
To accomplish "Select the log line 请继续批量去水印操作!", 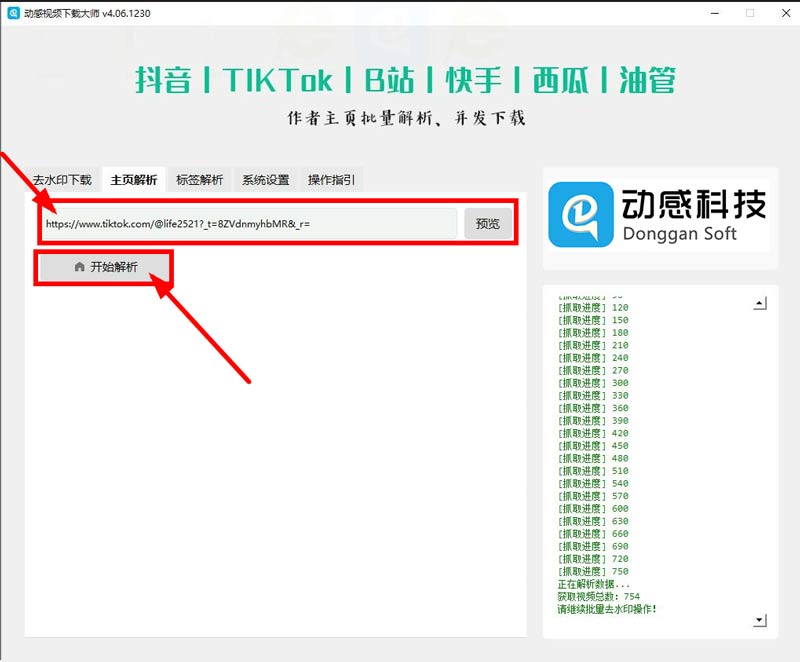I will pyautogui.click(x=607, y=609).
